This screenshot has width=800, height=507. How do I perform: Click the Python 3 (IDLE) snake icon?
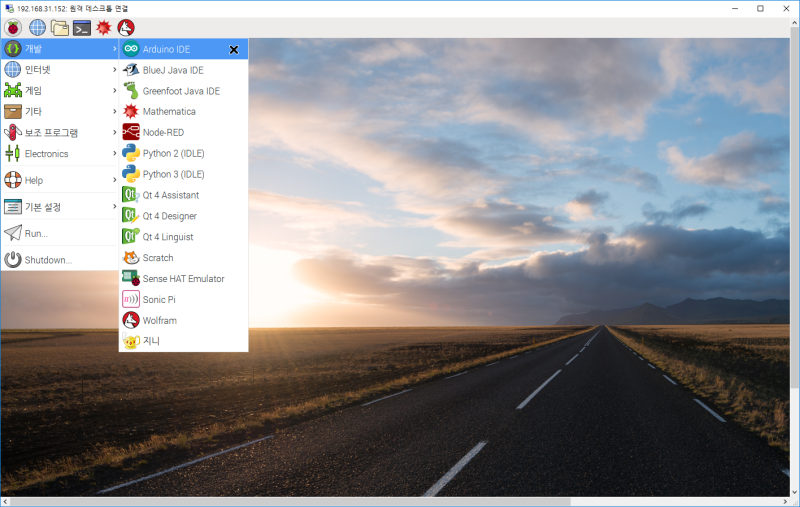[131, 174]
